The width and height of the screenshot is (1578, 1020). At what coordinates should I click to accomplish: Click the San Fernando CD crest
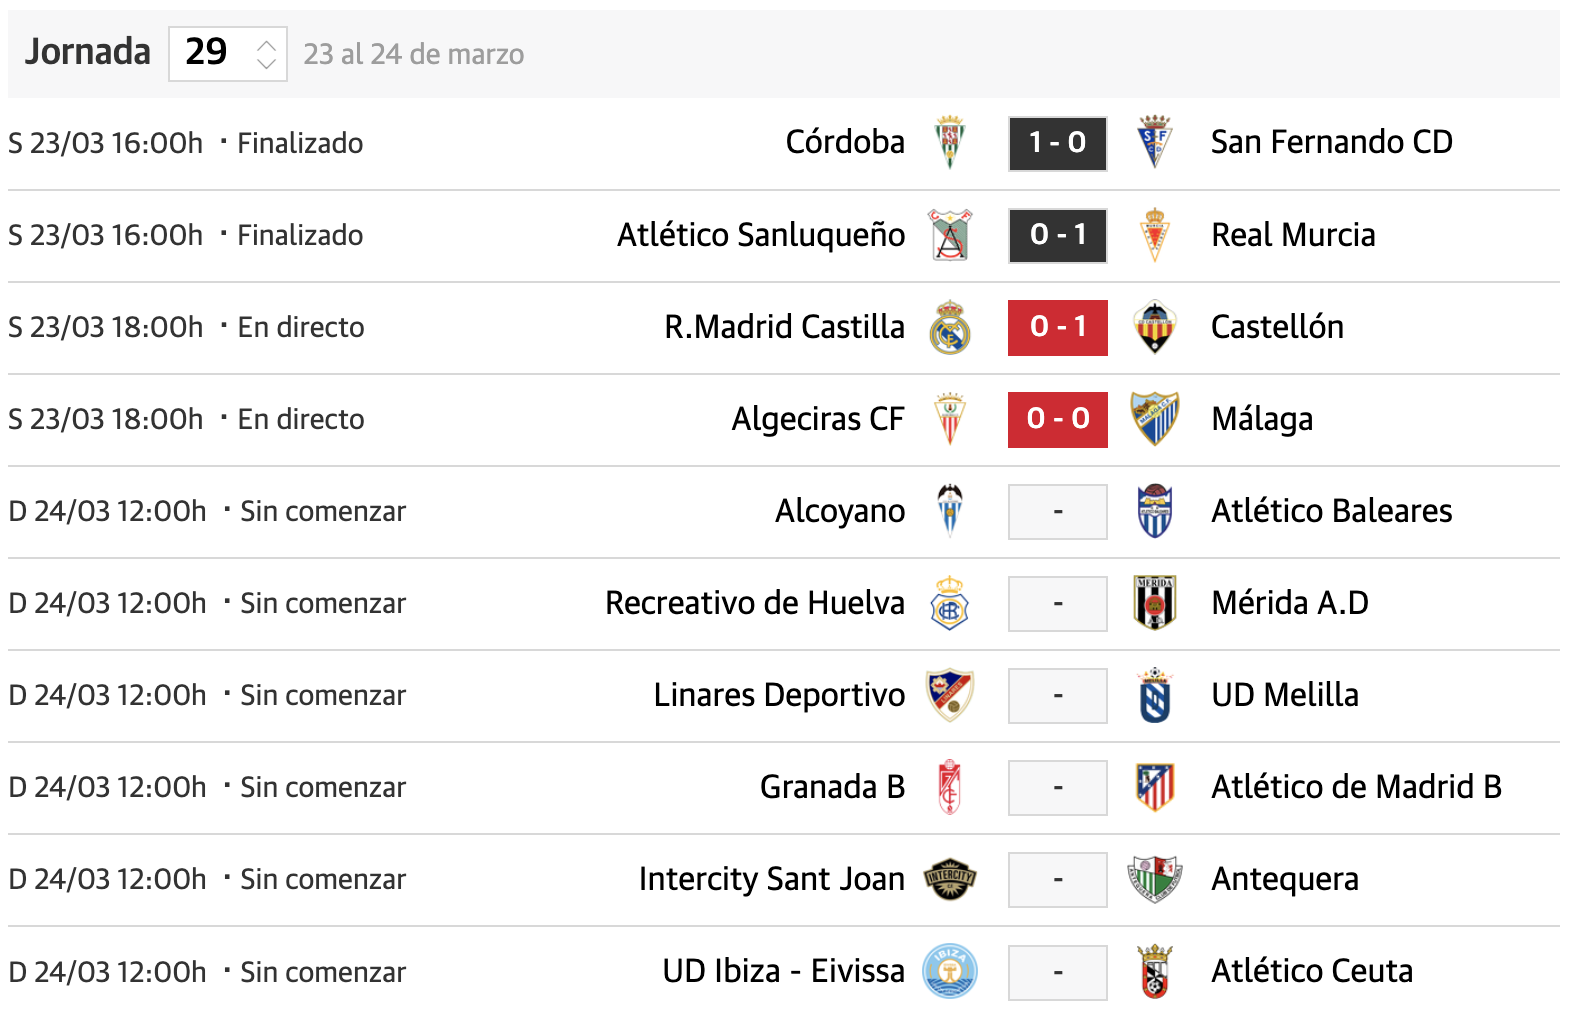(1155, 143)
